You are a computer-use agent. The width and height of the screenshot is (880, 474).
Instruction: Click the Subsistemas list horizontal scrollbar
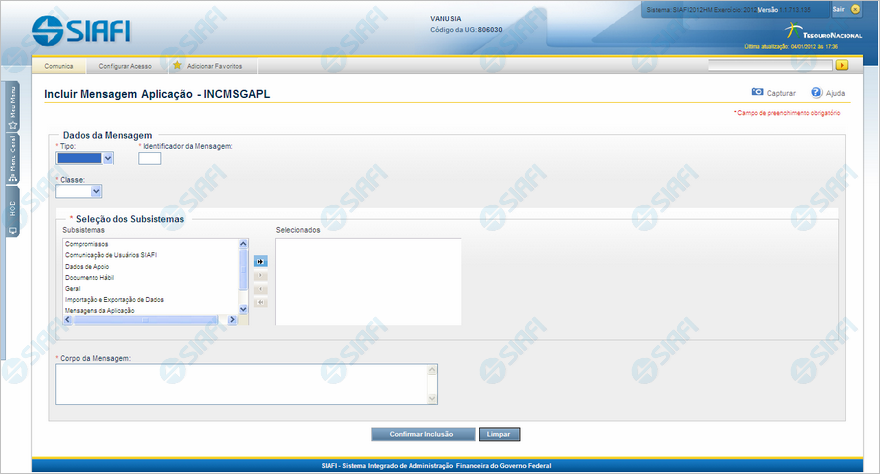click(x=150, y=320)
